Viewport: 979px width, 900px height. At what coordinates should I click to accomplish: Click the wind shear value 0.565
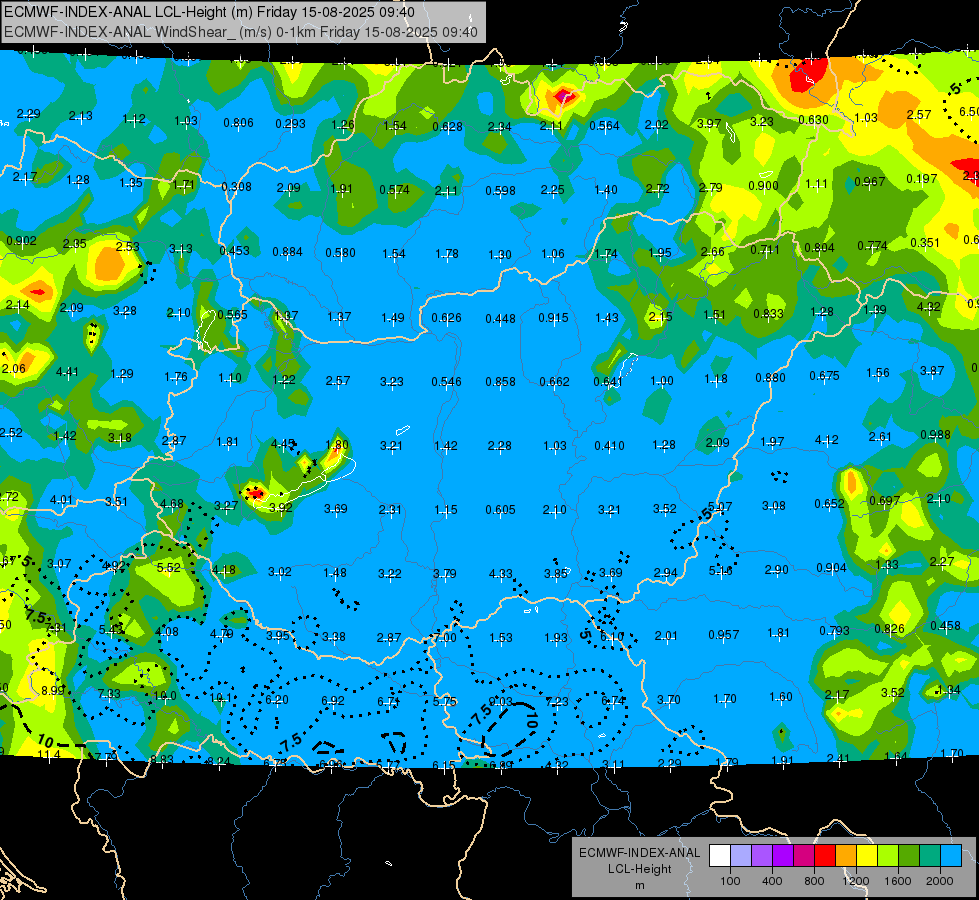click(x=232, y=315)
